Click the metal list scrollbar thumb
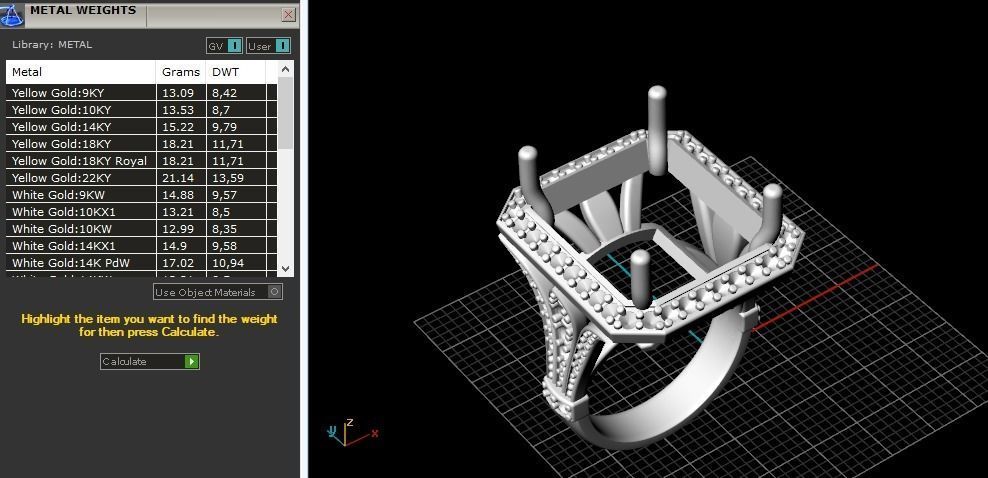Screen dimensions: 988x478 click(285, 113)
